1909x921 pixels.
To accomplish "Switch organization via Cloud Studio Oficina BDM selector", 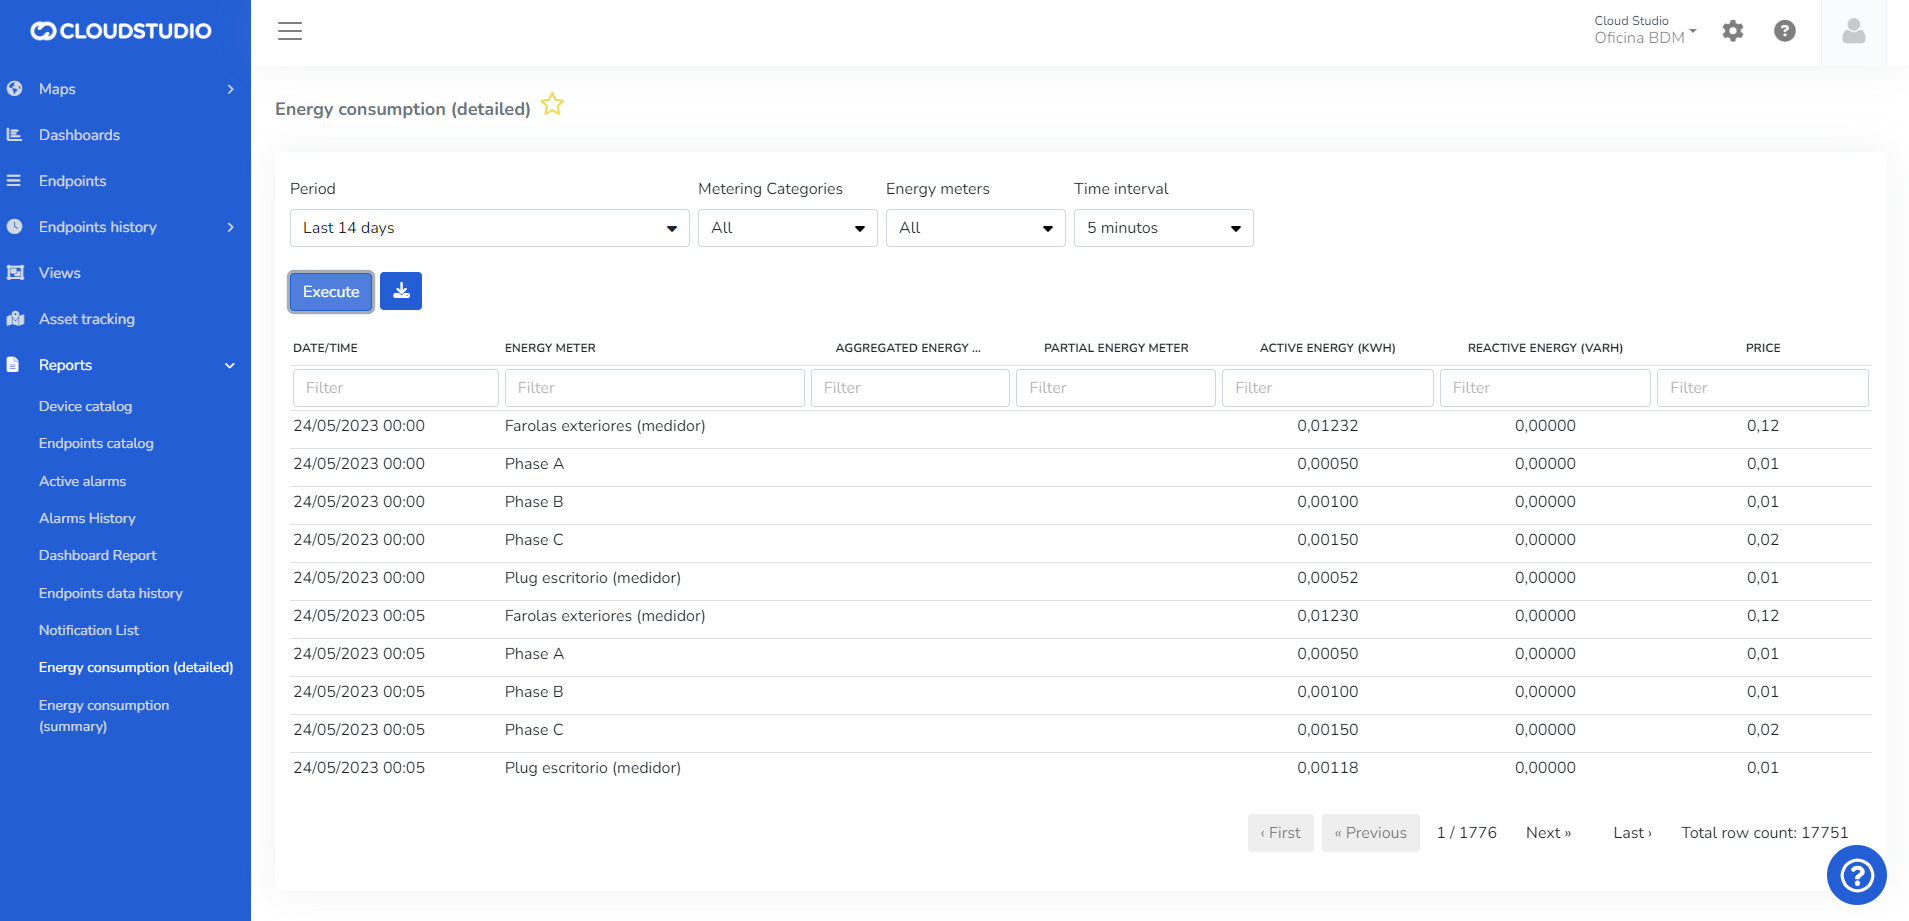I will pyautogui.click(x=1645, y=30).
